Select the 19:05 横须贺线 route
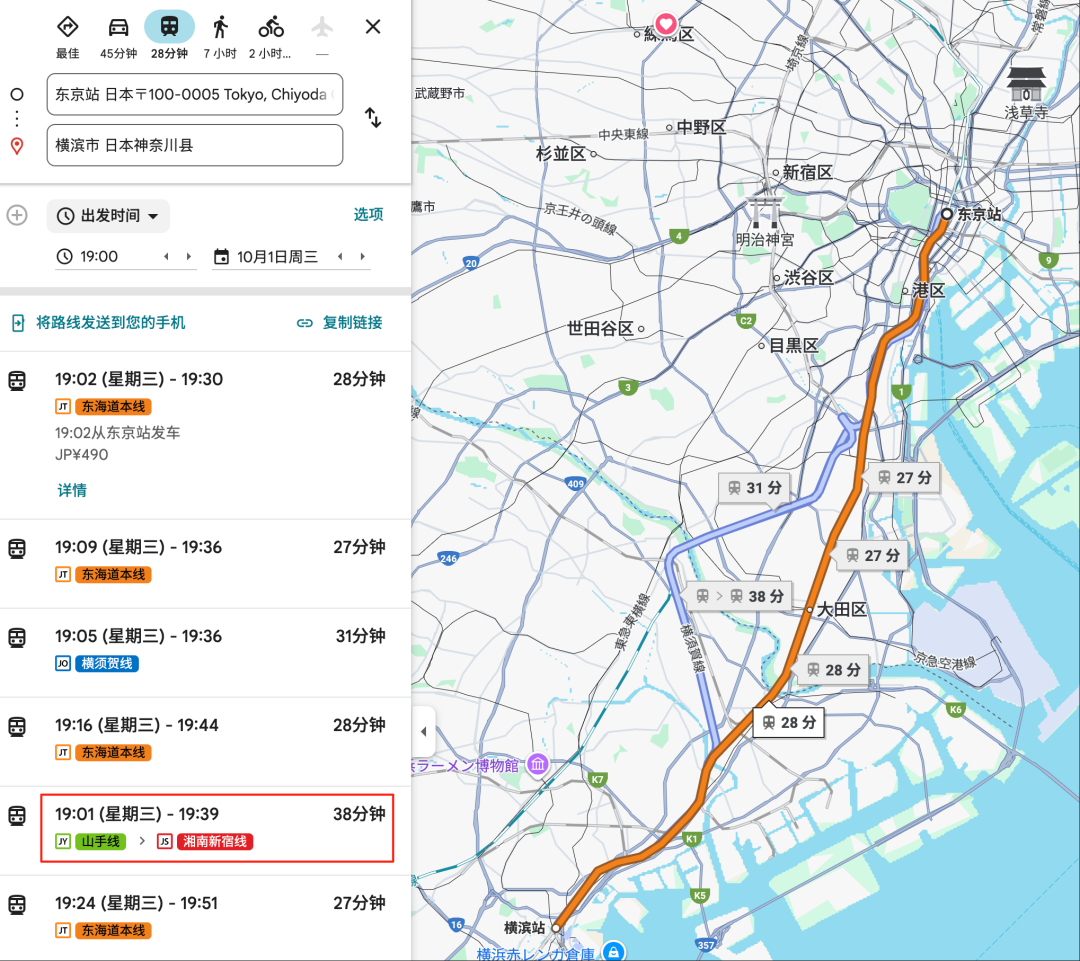This screenshot has width=1080, height=961. click(205, 653)
